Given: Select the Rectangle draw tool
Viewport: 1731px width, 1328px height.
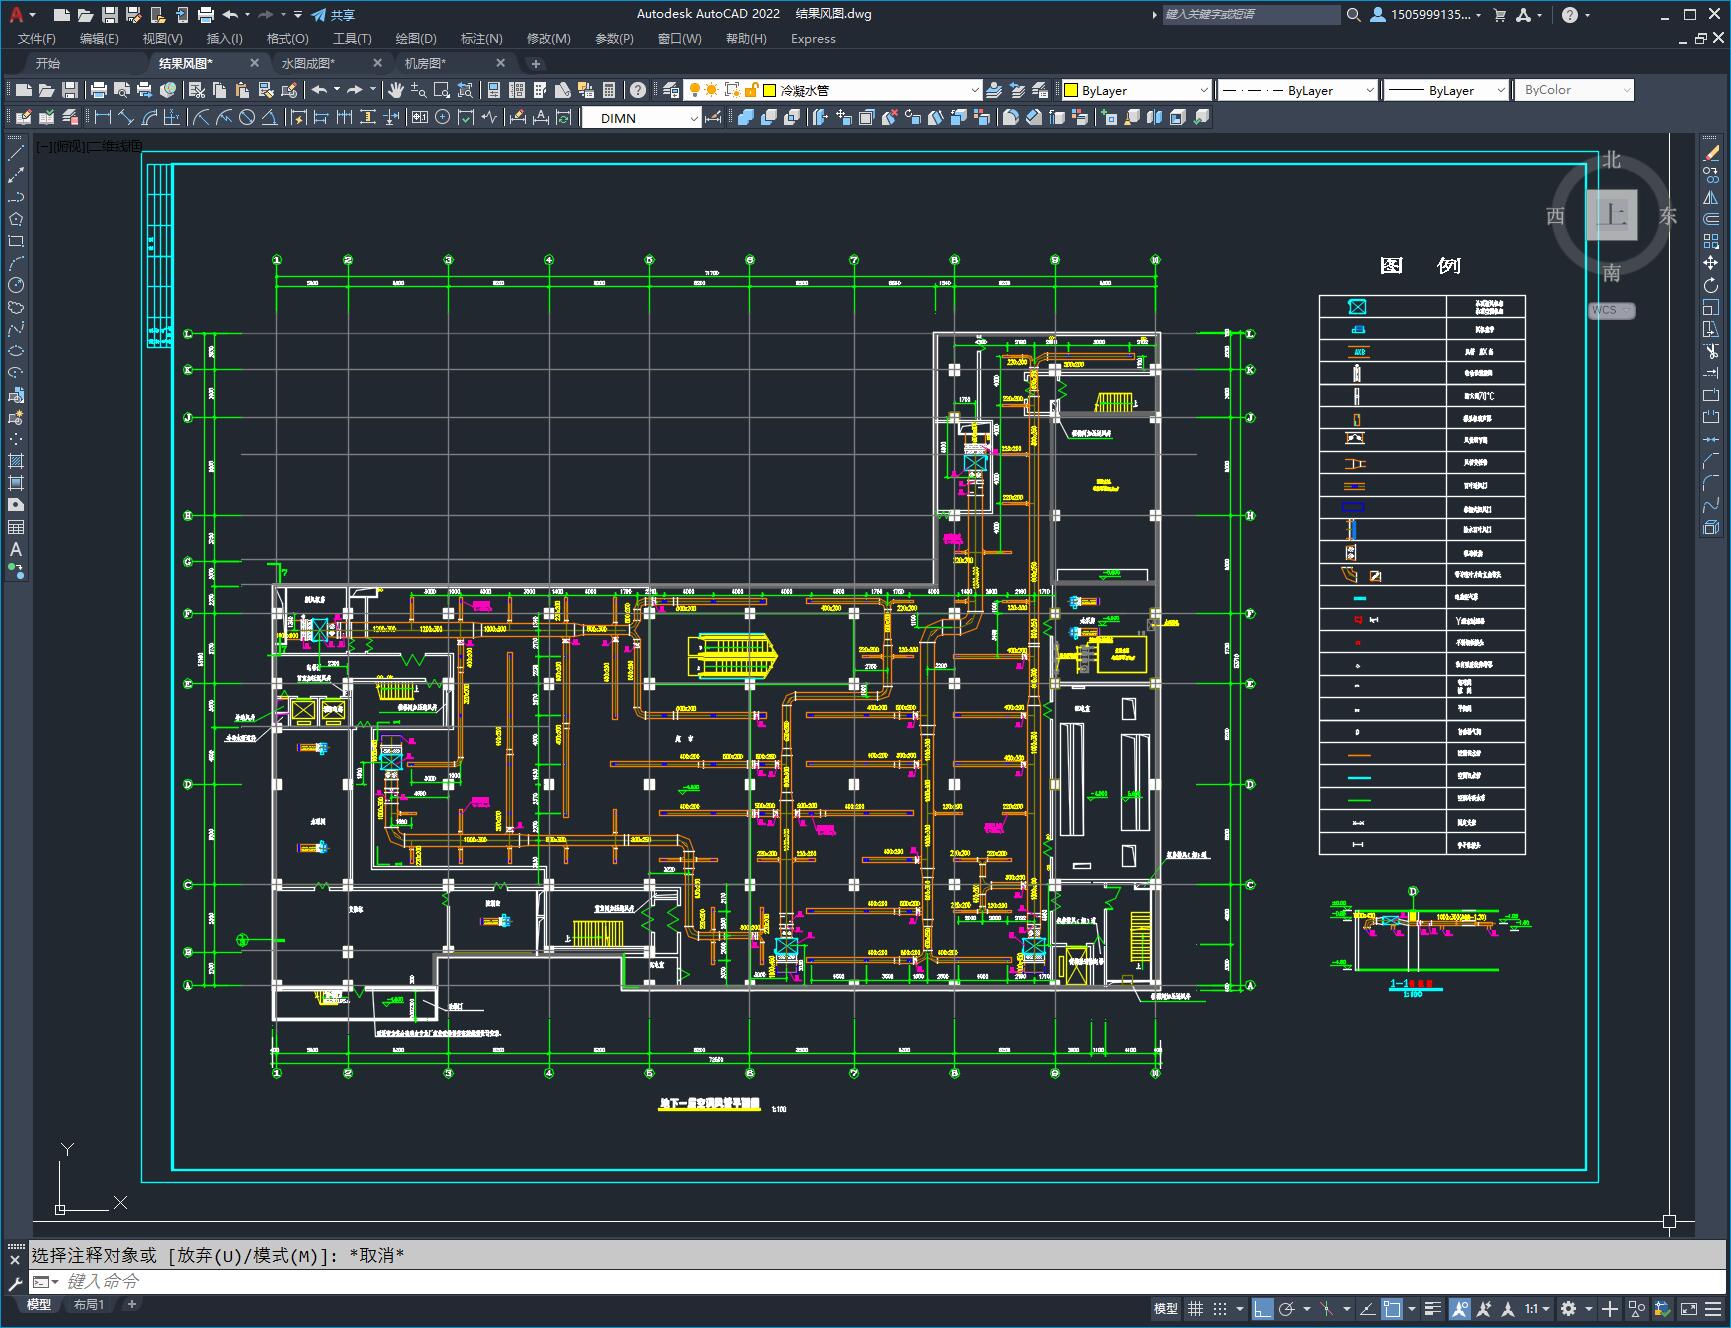Looking at the screenshot, I should coord(16,241).
